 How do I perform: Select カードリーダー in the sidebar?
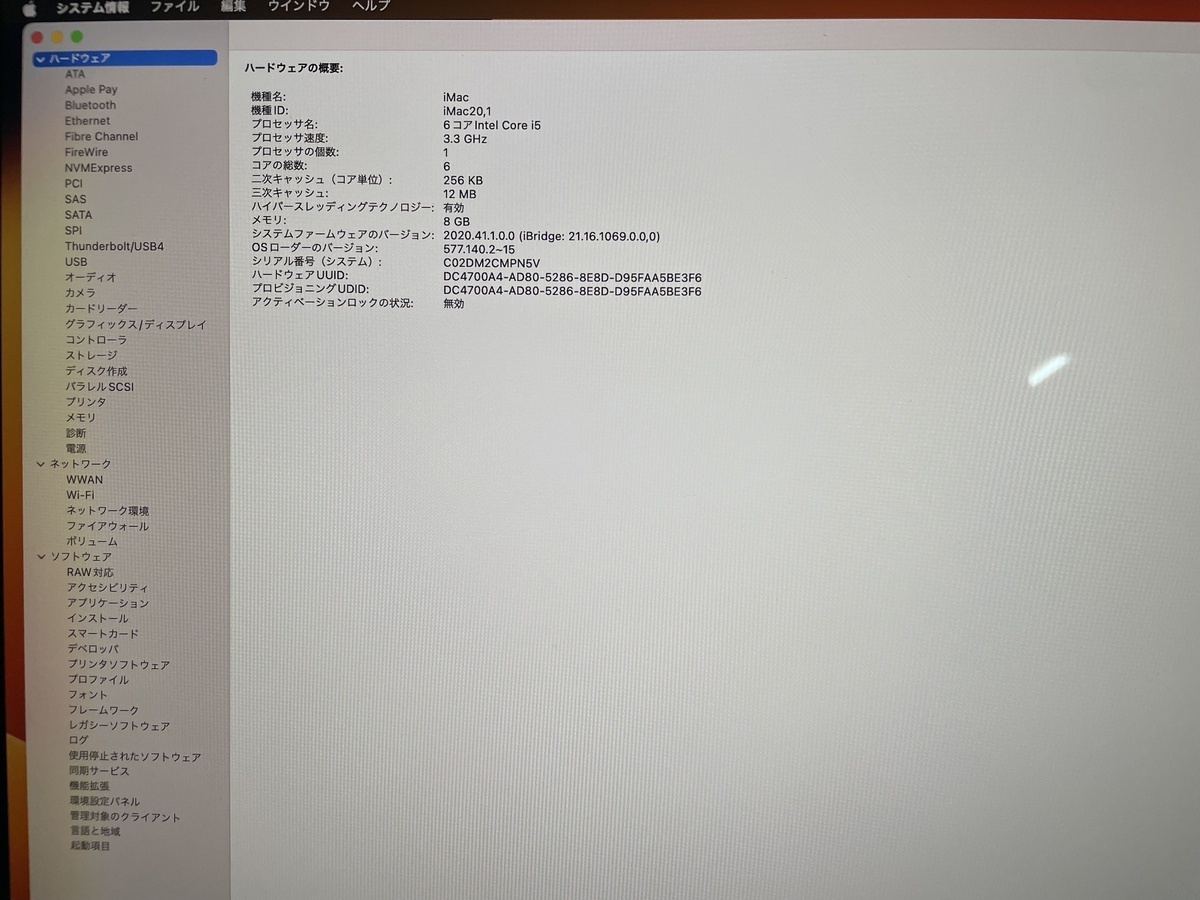tap(102, 309)
